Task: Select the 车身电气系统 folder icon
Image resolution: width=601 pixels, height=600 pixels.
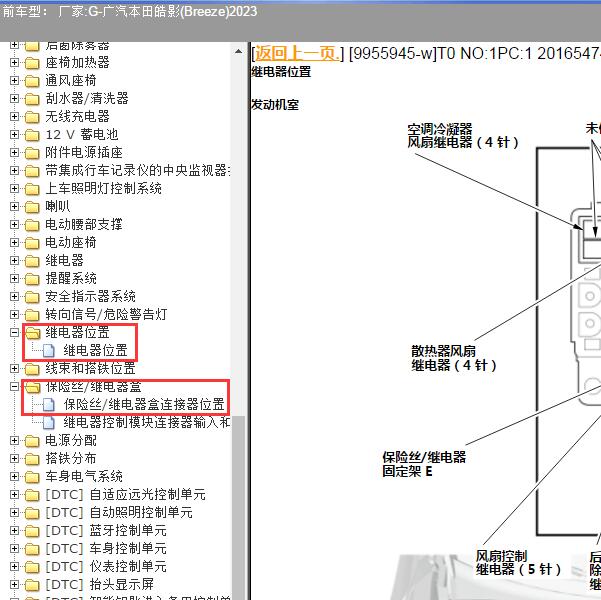Action: point(32,477)
